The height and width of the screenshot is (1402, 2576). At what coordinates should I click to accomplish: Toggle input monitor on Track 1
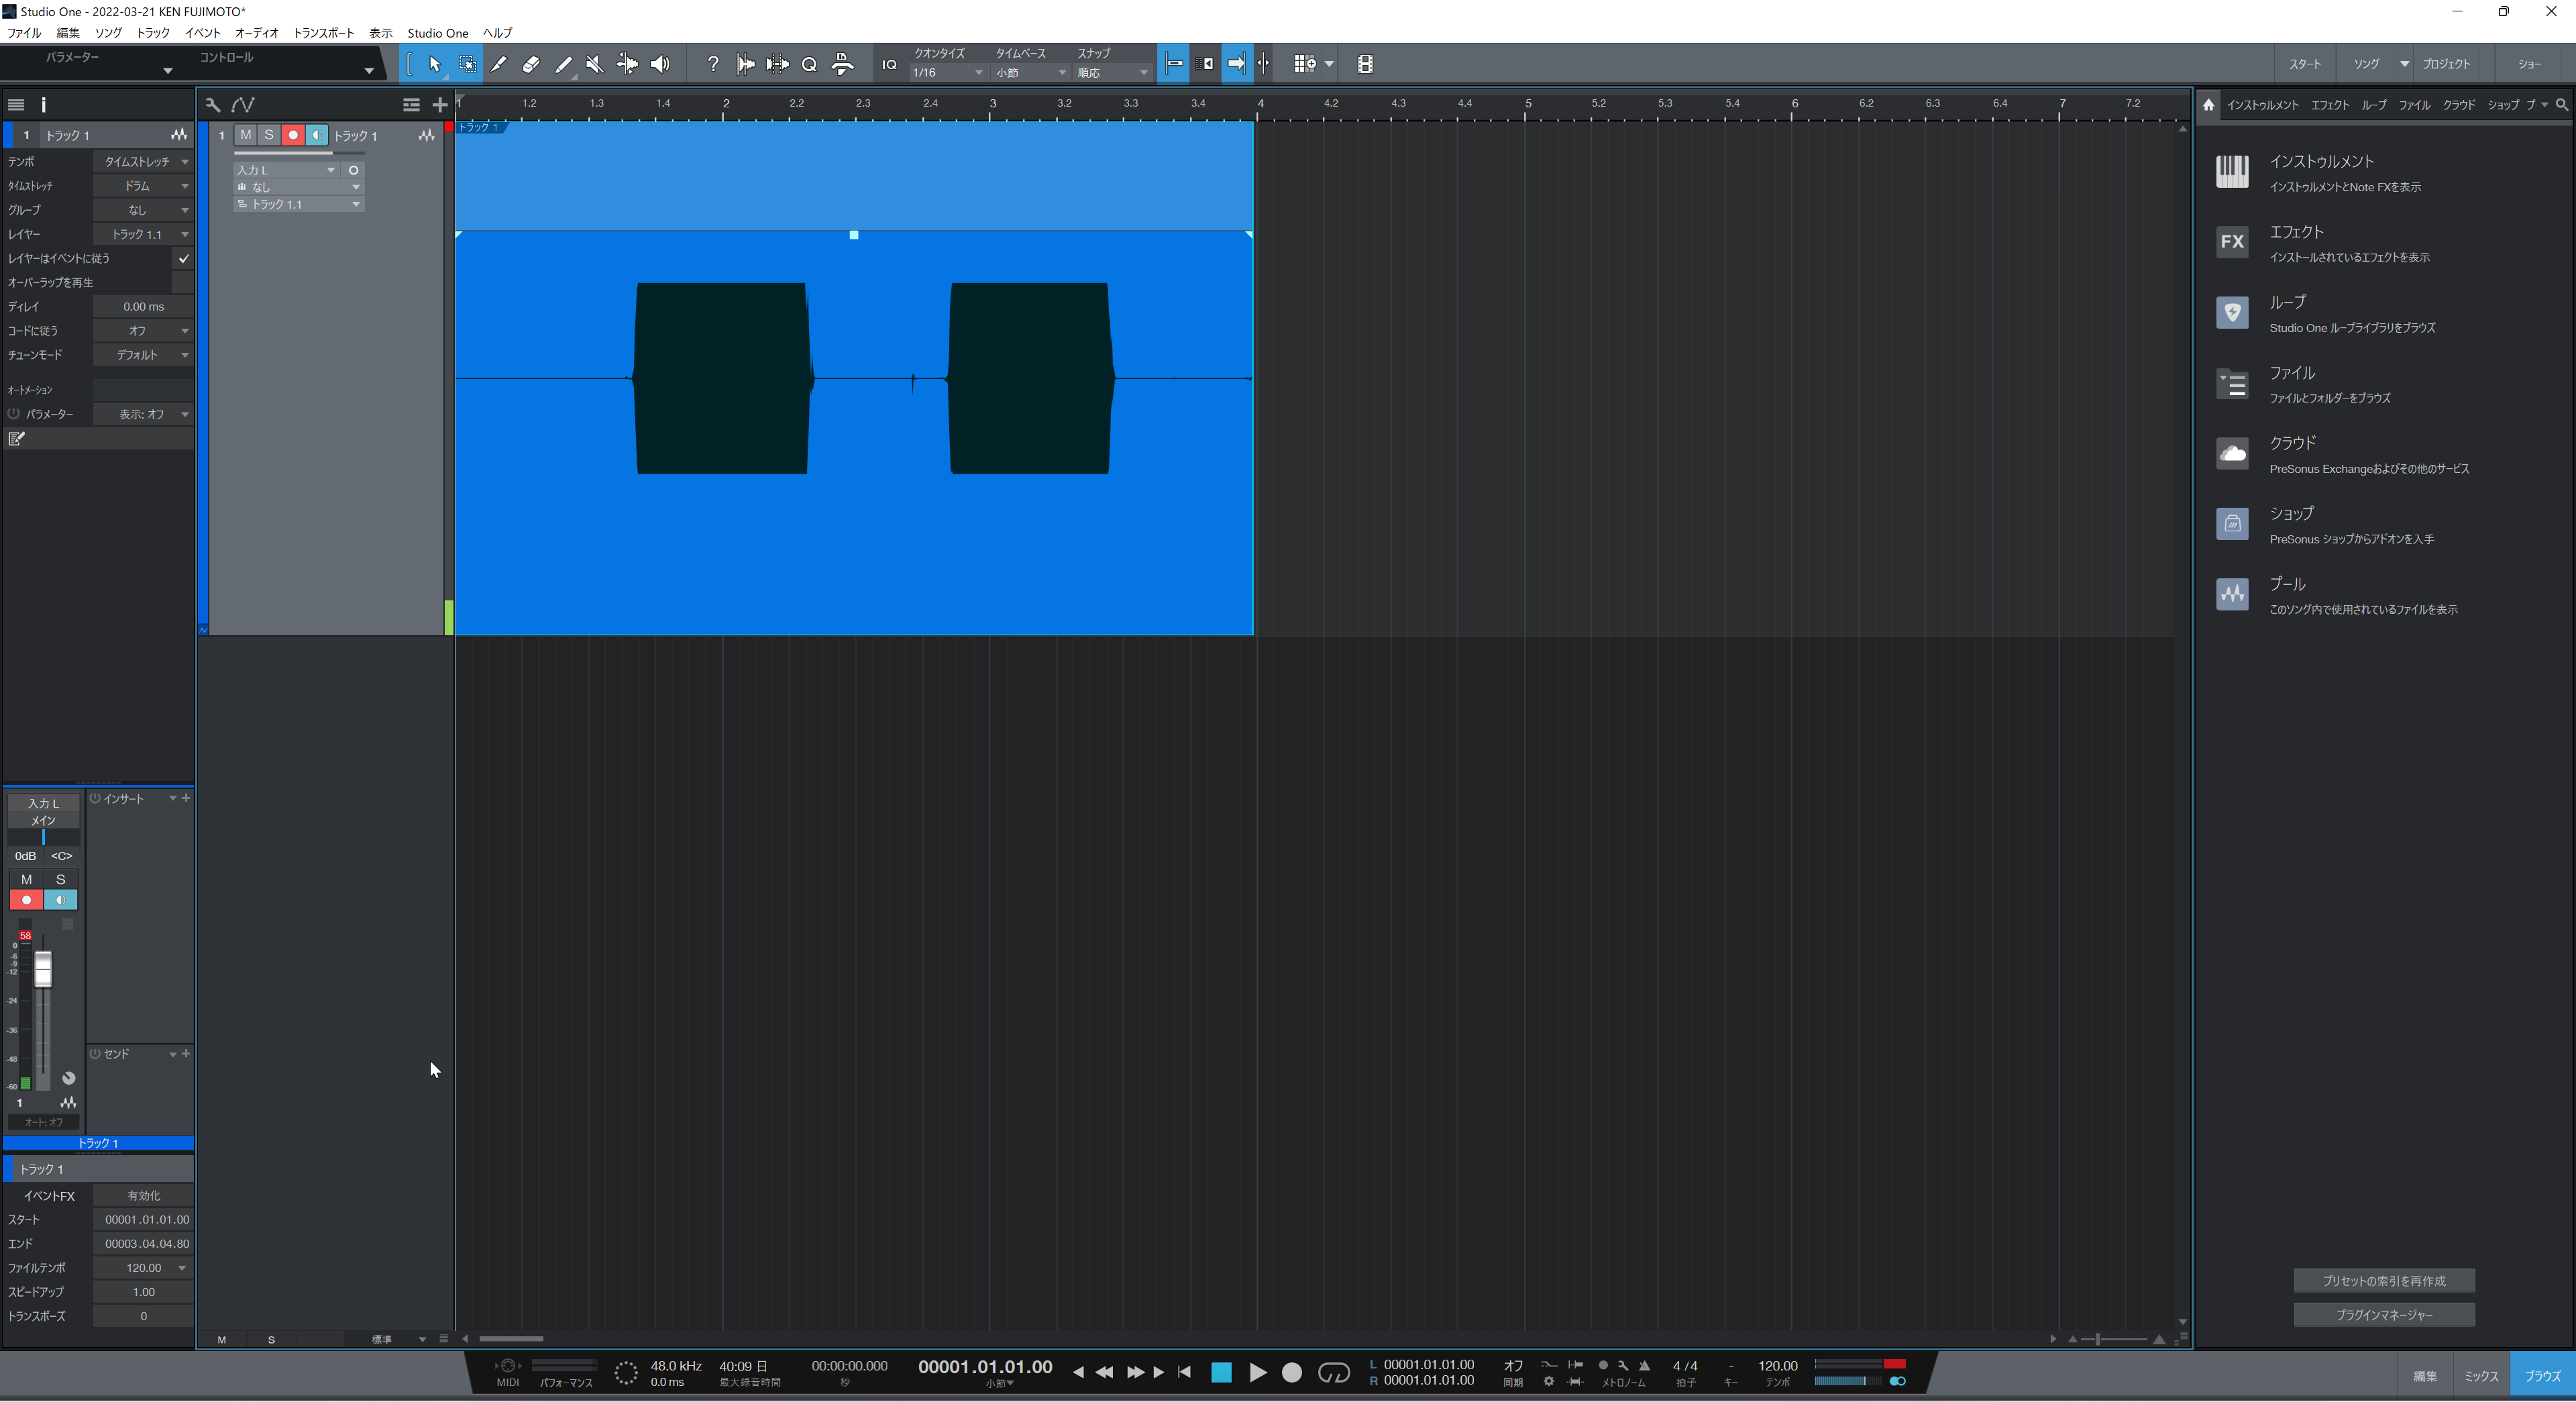[317, 135]
